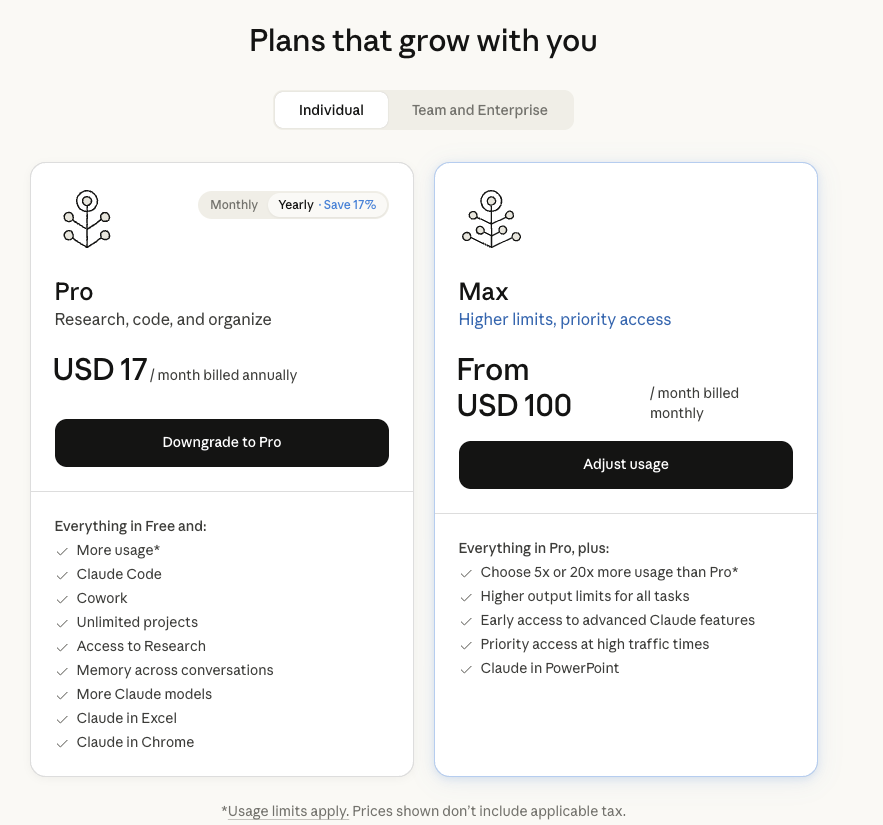Screen dimensions: 883x825
Task: Click the Pro plan heading
Action: coord(74,292)
